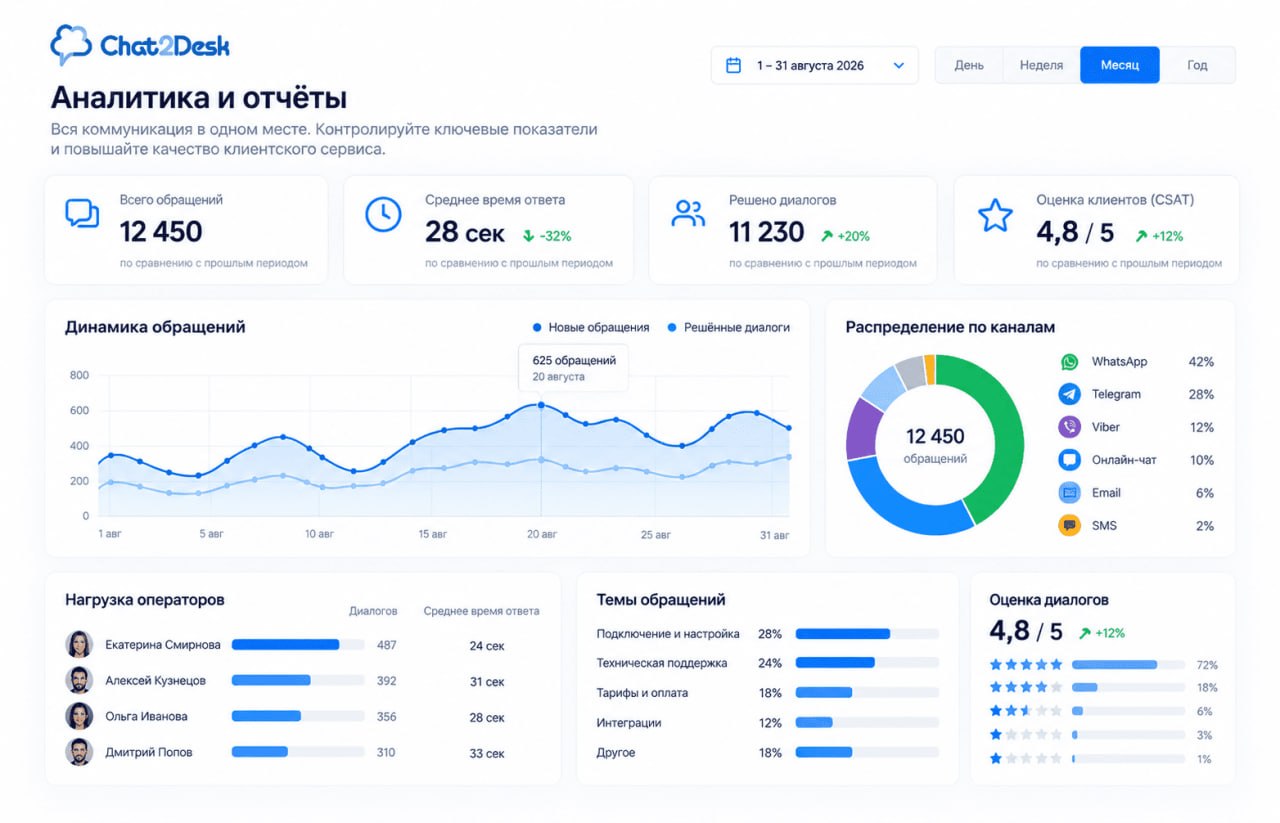Click the one-star rating row stars
This screenshot has height=823, width=1280.
pos(1026,759)
